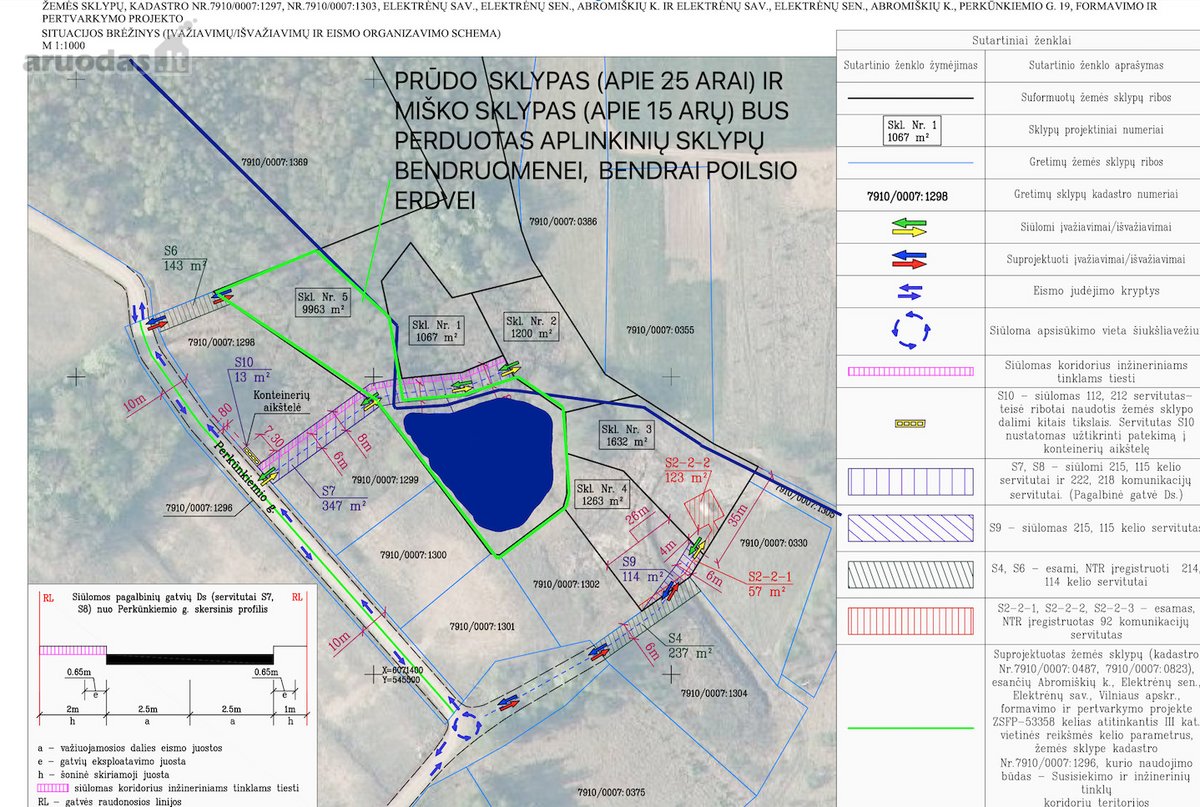This screenshot has height=807, width=1200.
Task: Click the green road line sample at legend bottom
Action: [x=909, y=730]
